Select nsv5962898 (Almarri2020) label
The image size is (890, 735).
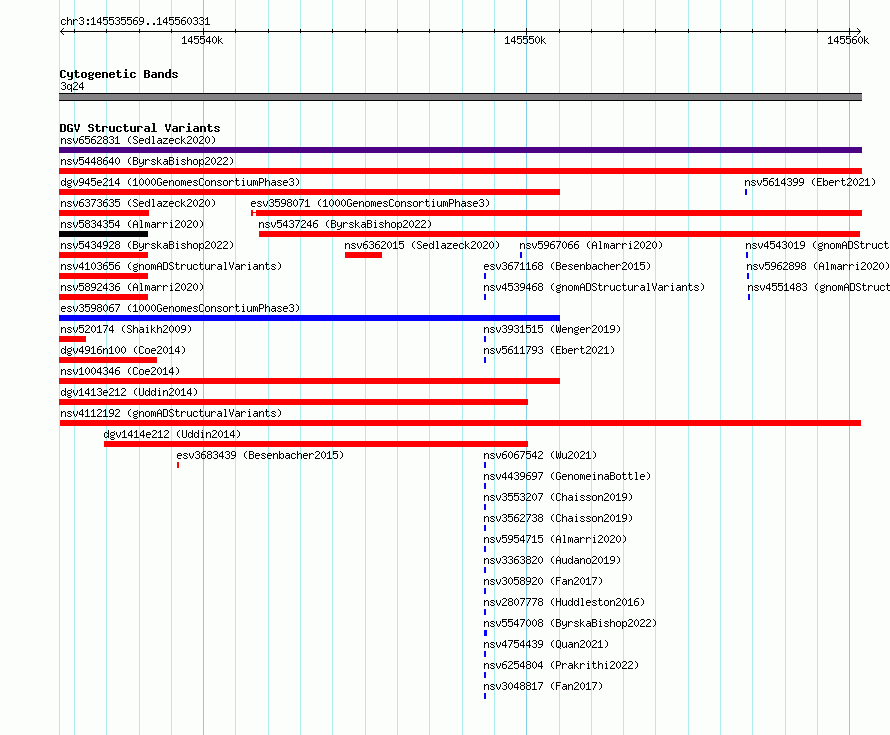[818, 266]
